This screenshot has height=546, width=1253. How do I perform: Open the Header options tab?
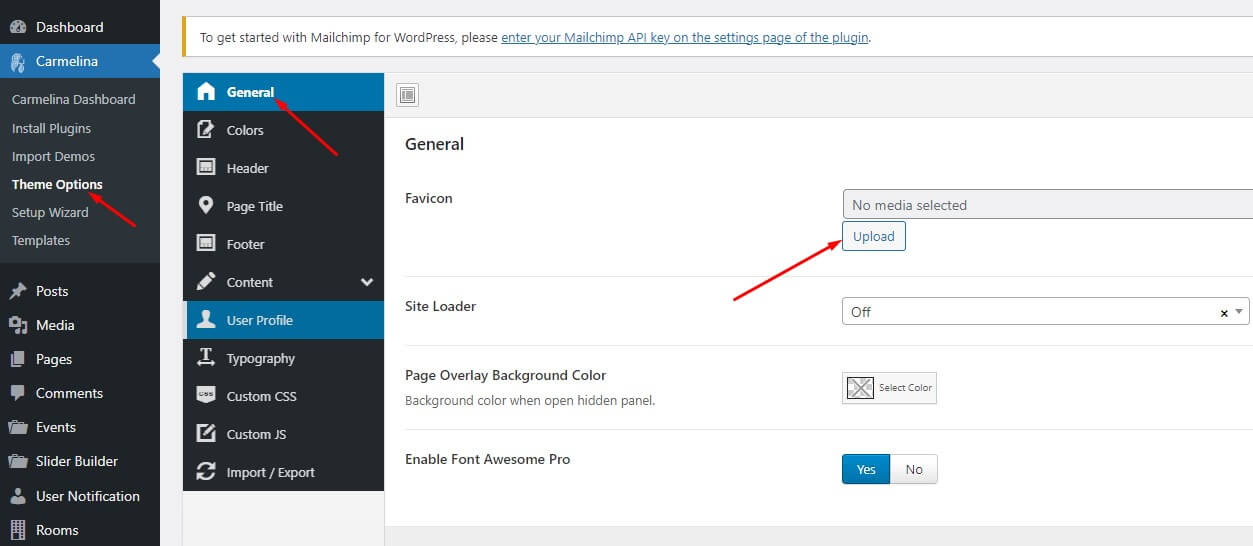[x=247, y=168]
